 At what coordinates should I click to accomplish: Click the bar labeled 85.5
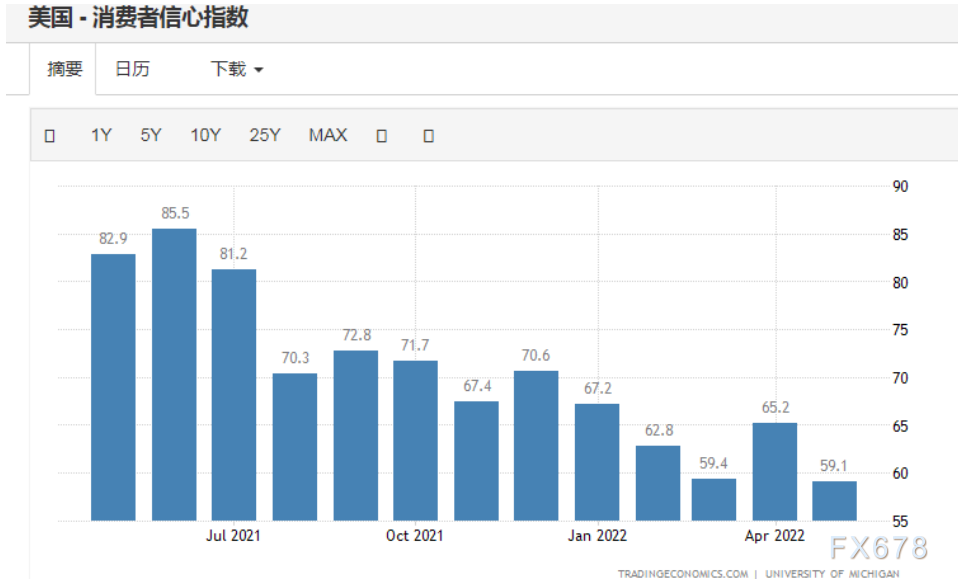(x=174, y=375)
